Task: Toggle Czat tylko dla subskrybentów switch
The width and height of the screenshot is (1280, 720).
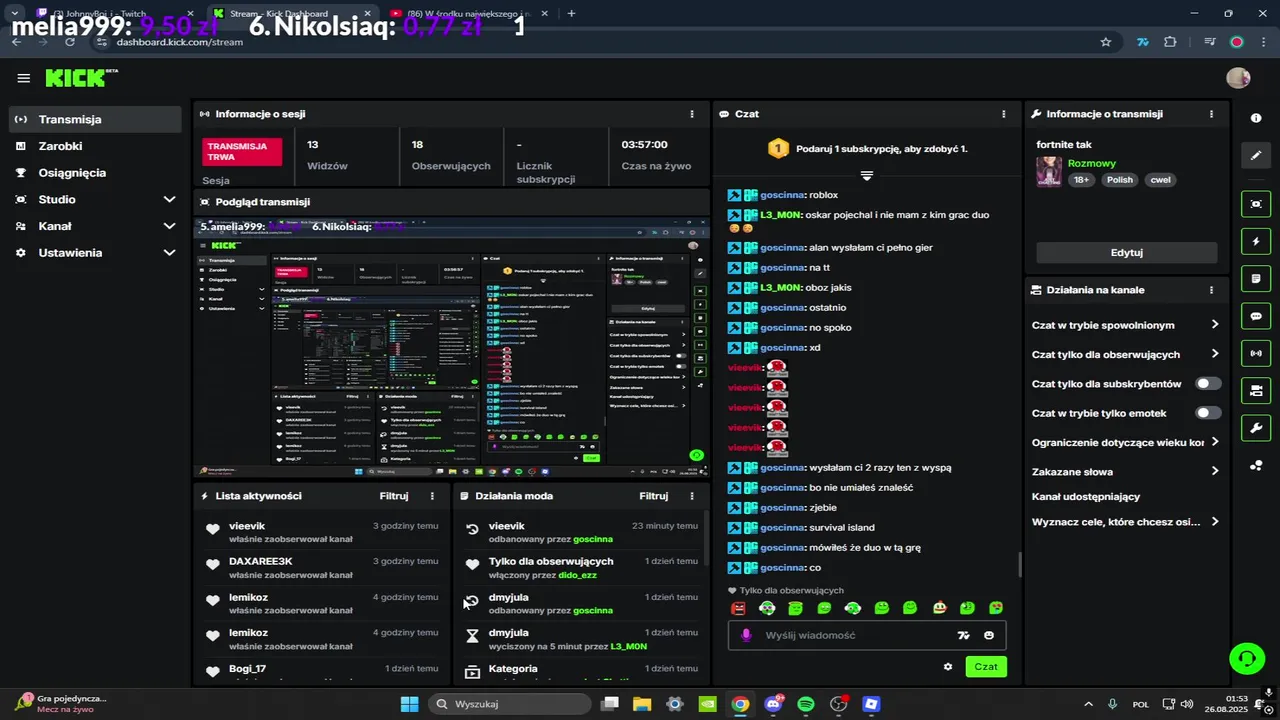Action: click(1208, 384)
